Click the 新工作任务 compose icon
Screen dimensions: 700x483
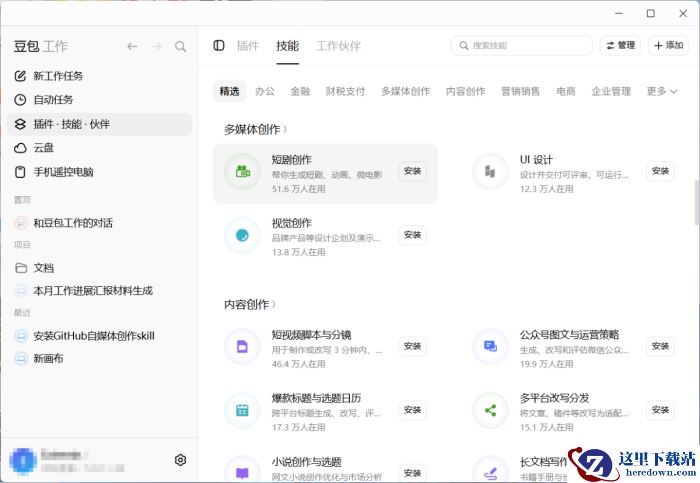[20, 76]
